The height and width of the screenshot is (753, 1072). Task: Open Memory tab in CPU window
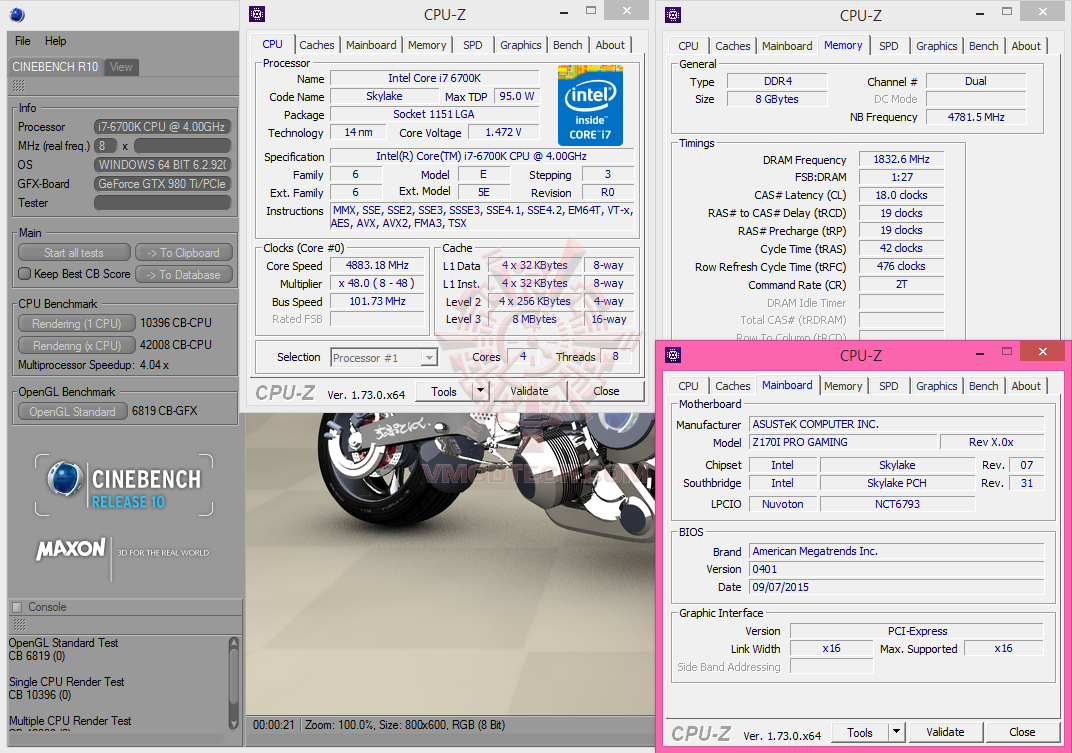coord(427,45)
